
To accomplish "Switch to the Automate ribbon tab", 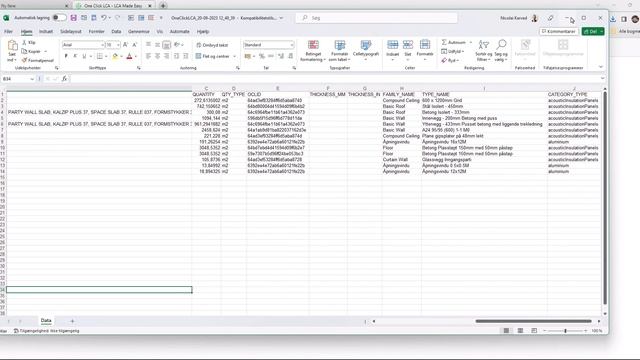I will pyautogui.click(x=180, y=31).
